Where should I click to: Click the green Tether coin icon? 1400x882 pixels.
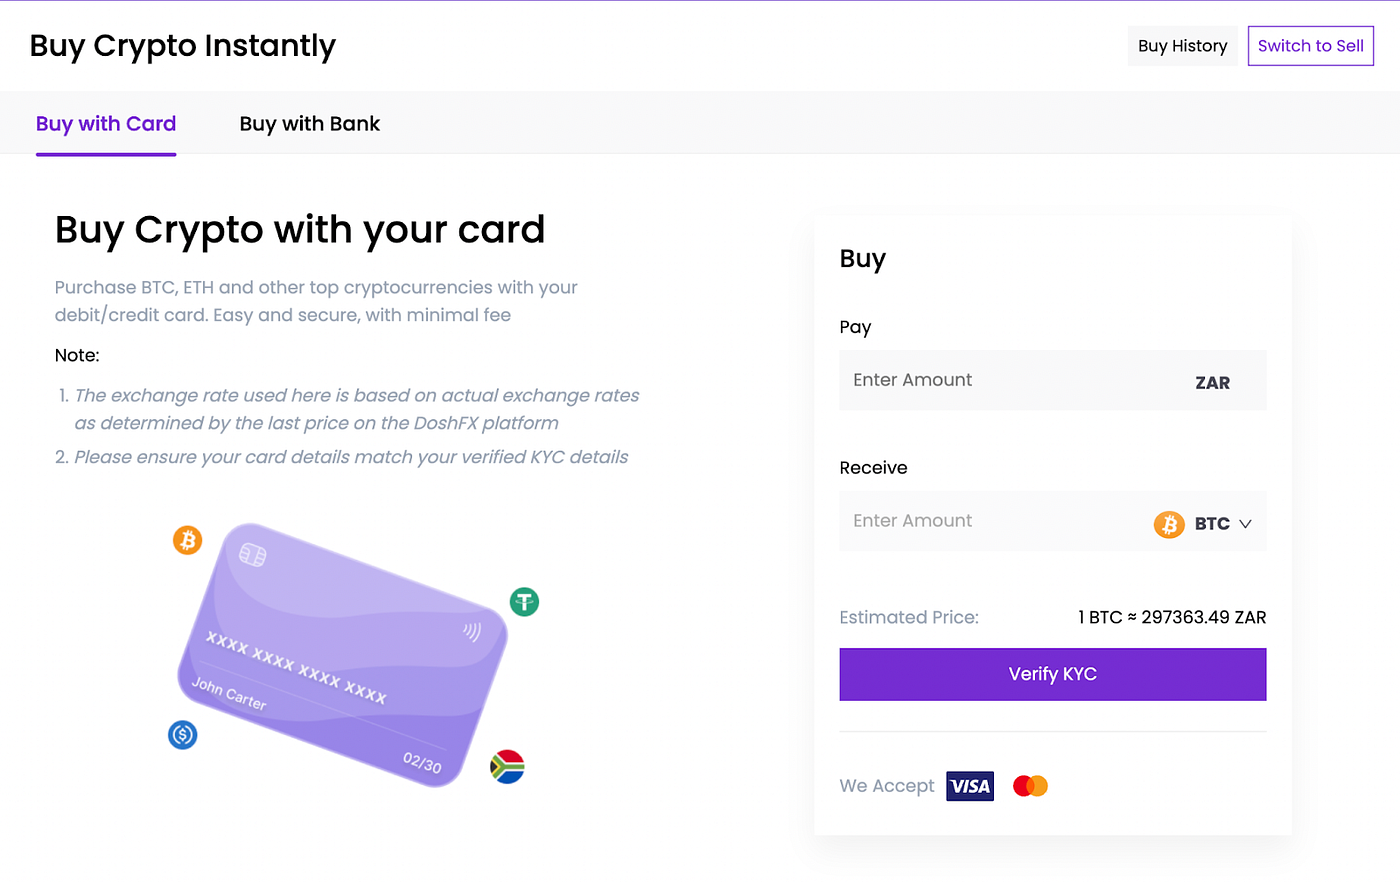524,602
